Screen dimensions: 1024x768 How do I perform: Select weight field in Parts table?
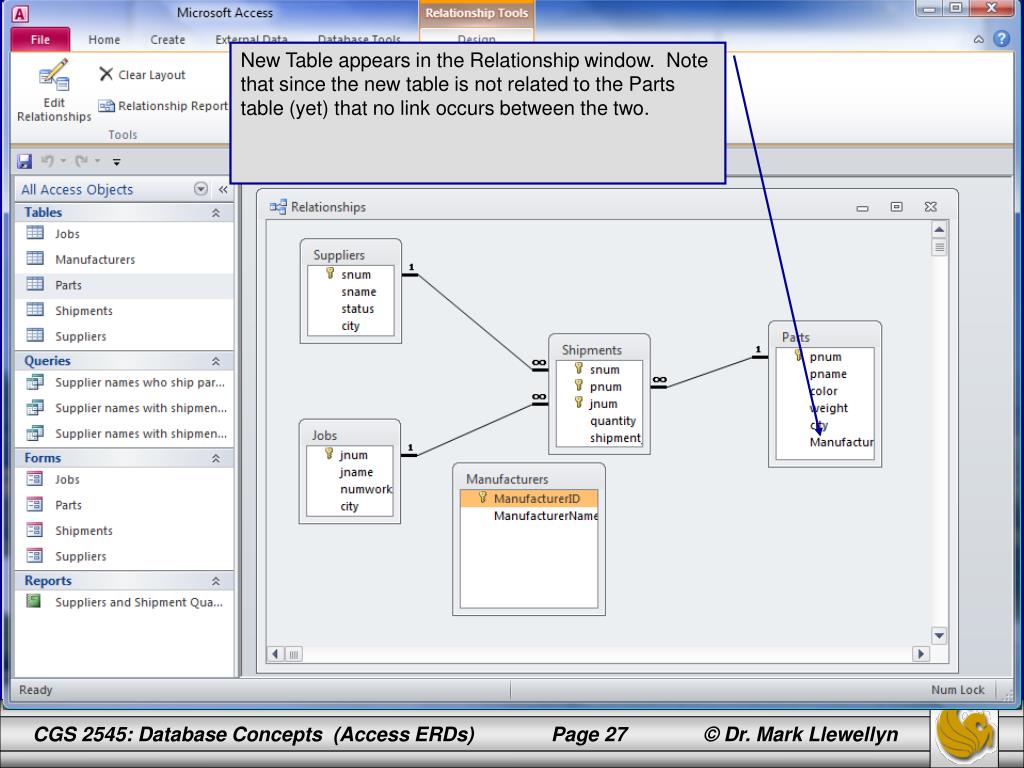(x=825, y=408)
